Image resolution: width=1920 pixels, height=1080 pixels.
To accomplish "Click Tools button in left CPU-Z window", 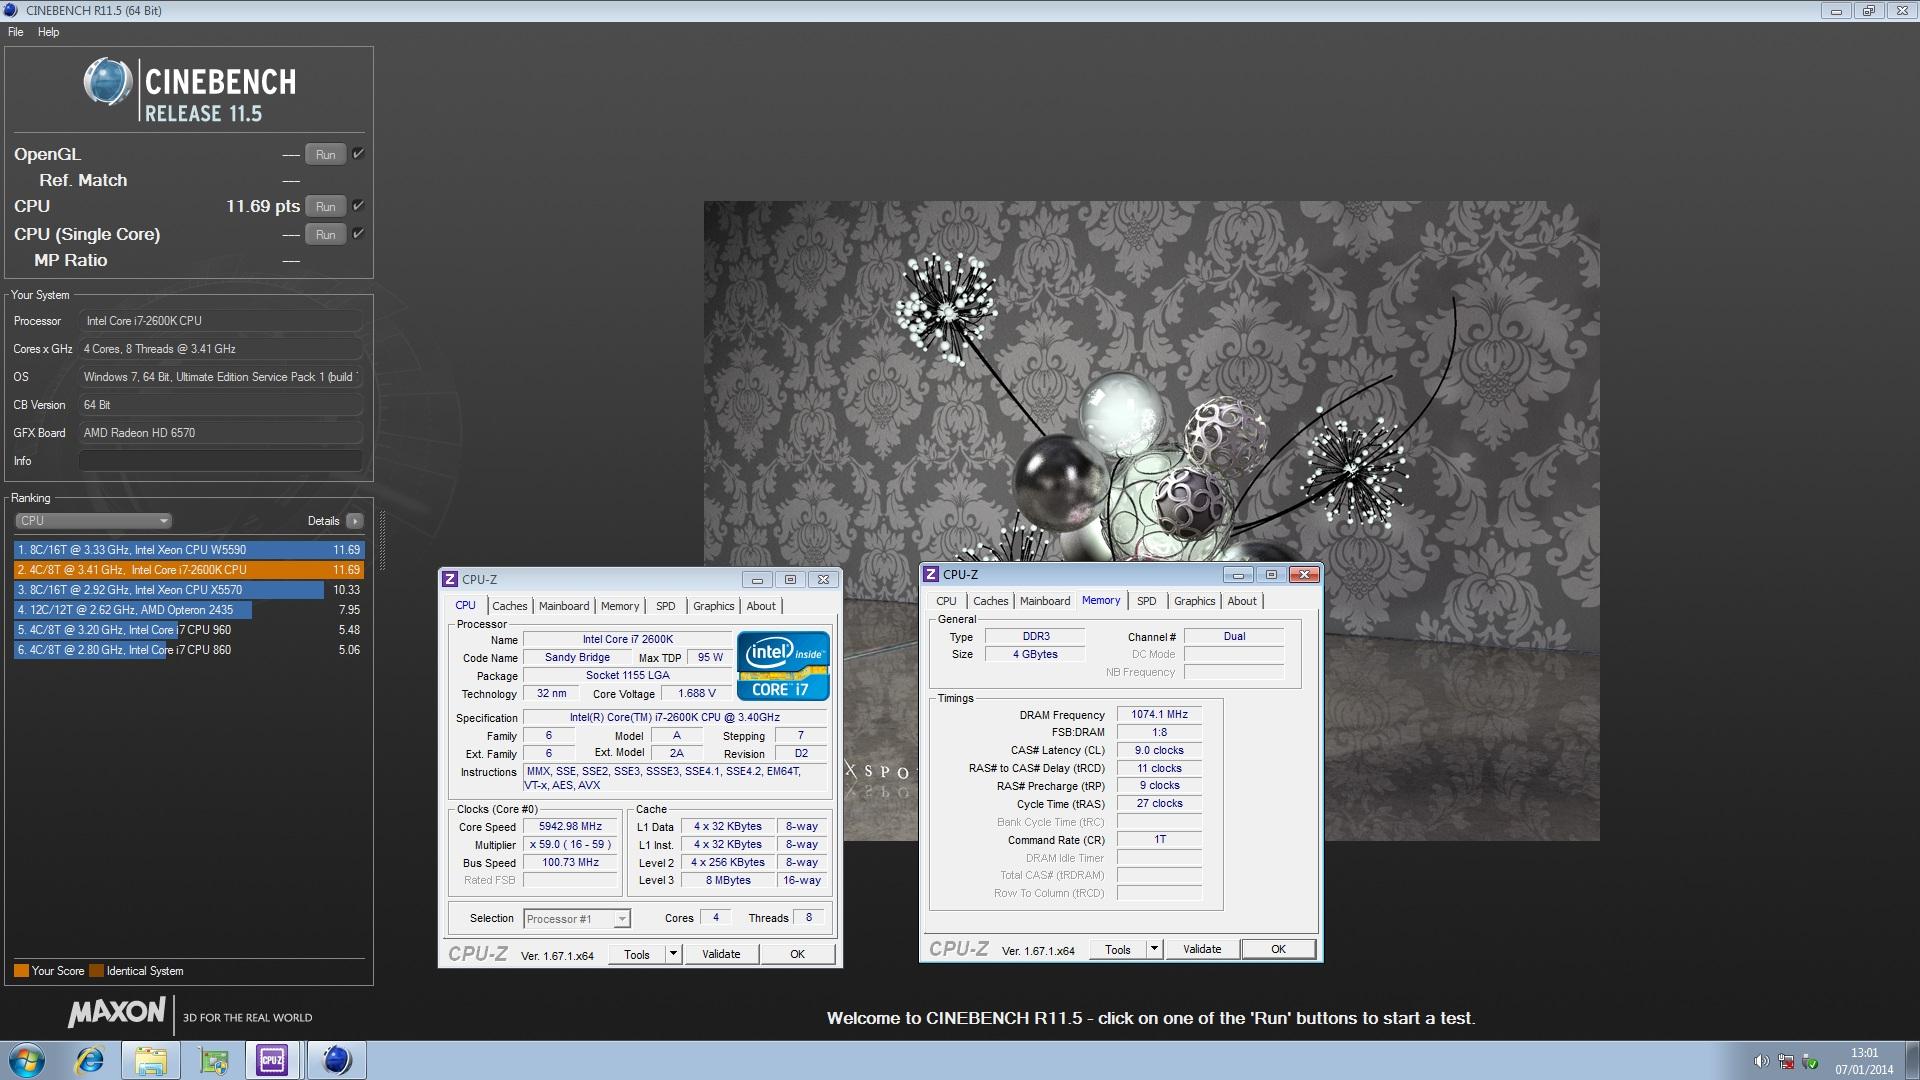I will point(636,954).
